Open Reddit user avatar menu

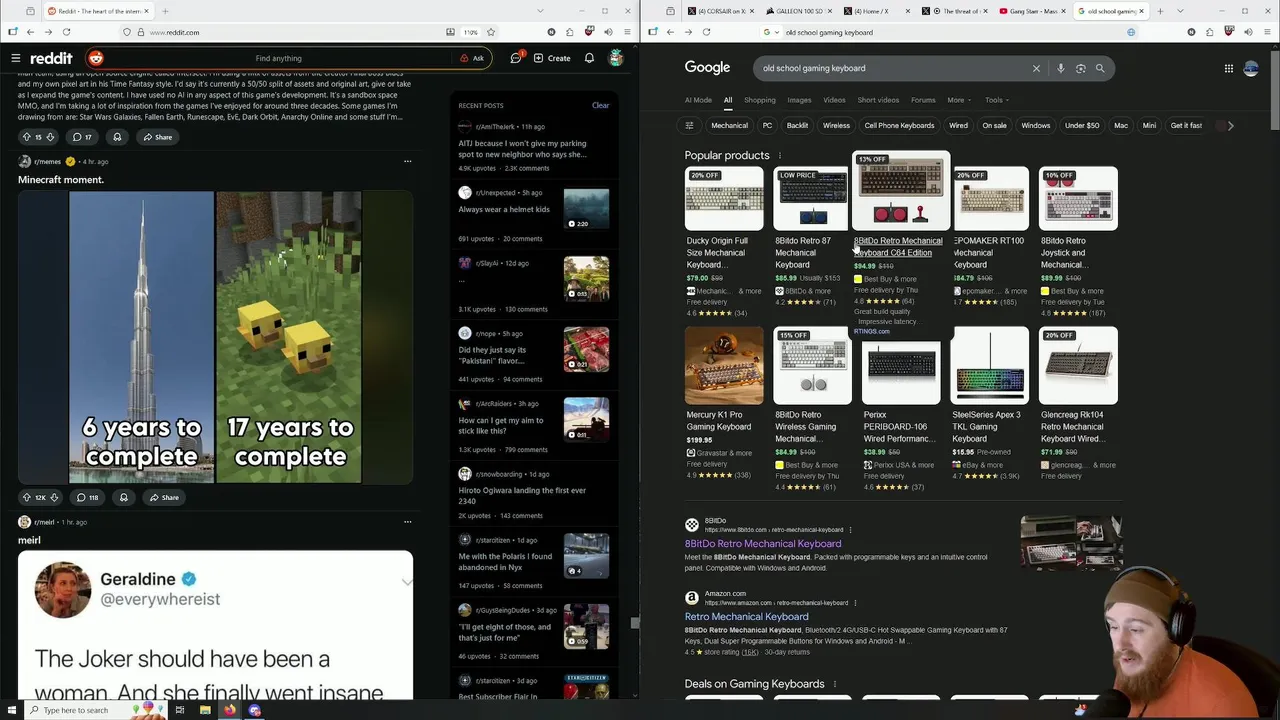[x=616, y=58]
